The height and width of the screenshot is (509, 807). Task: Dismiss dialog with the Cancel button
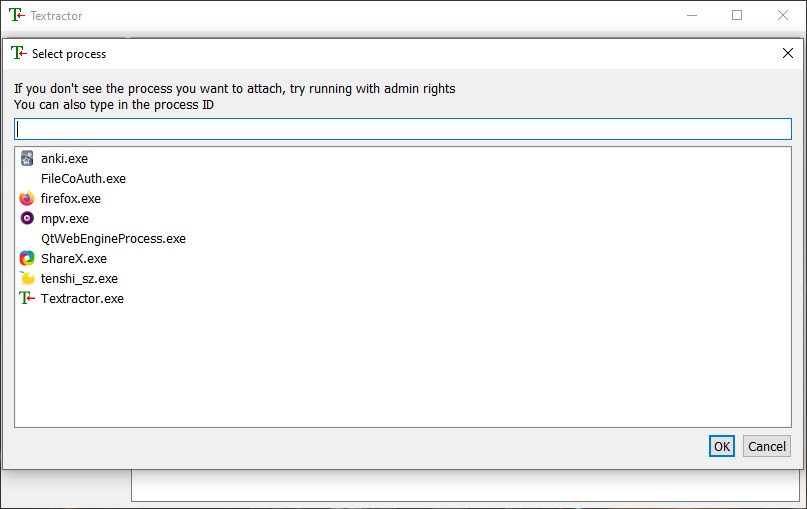click(766, 446)
